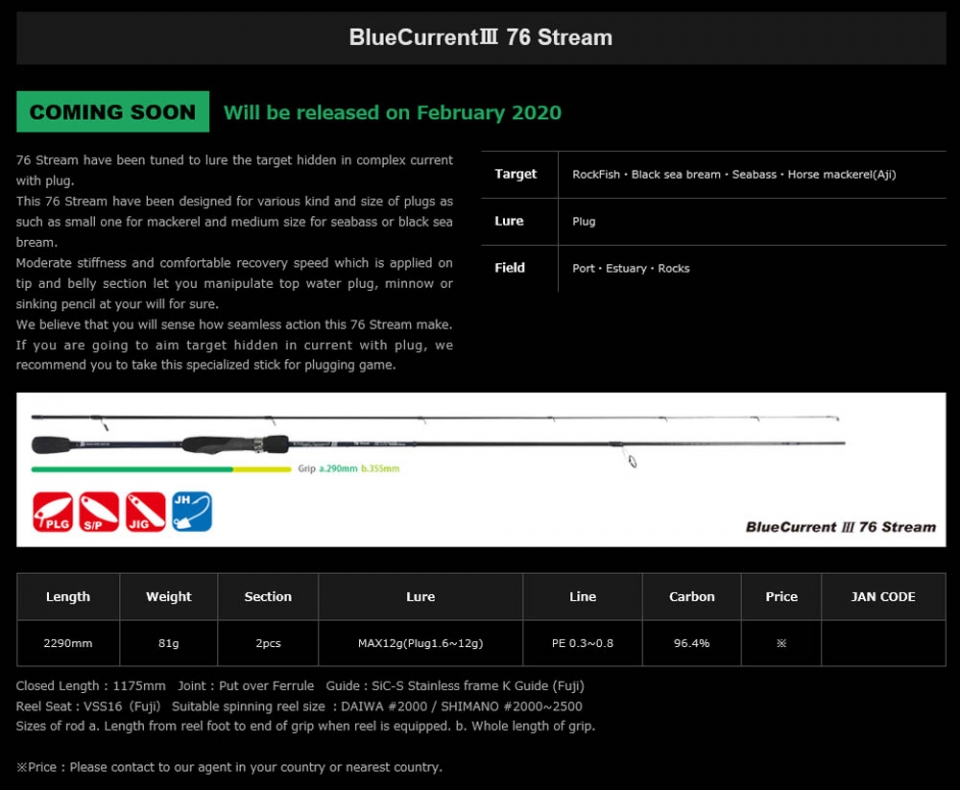Click the ※ symbol in the Price cell
The width and height of the screenshot is (960, 790).
(x=781, y=643)
